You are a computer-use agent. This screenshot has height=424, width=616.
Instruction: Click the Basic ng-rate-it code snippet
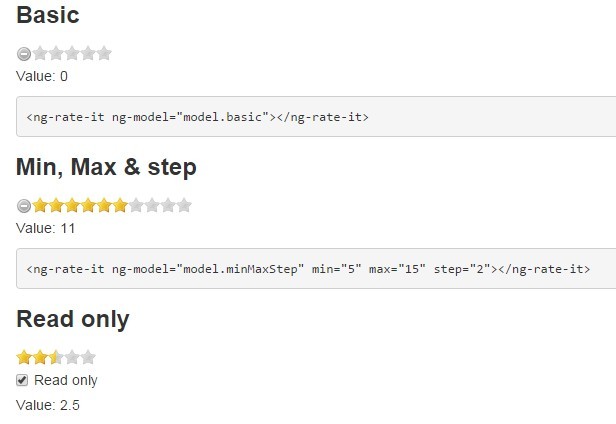(198, 117)
